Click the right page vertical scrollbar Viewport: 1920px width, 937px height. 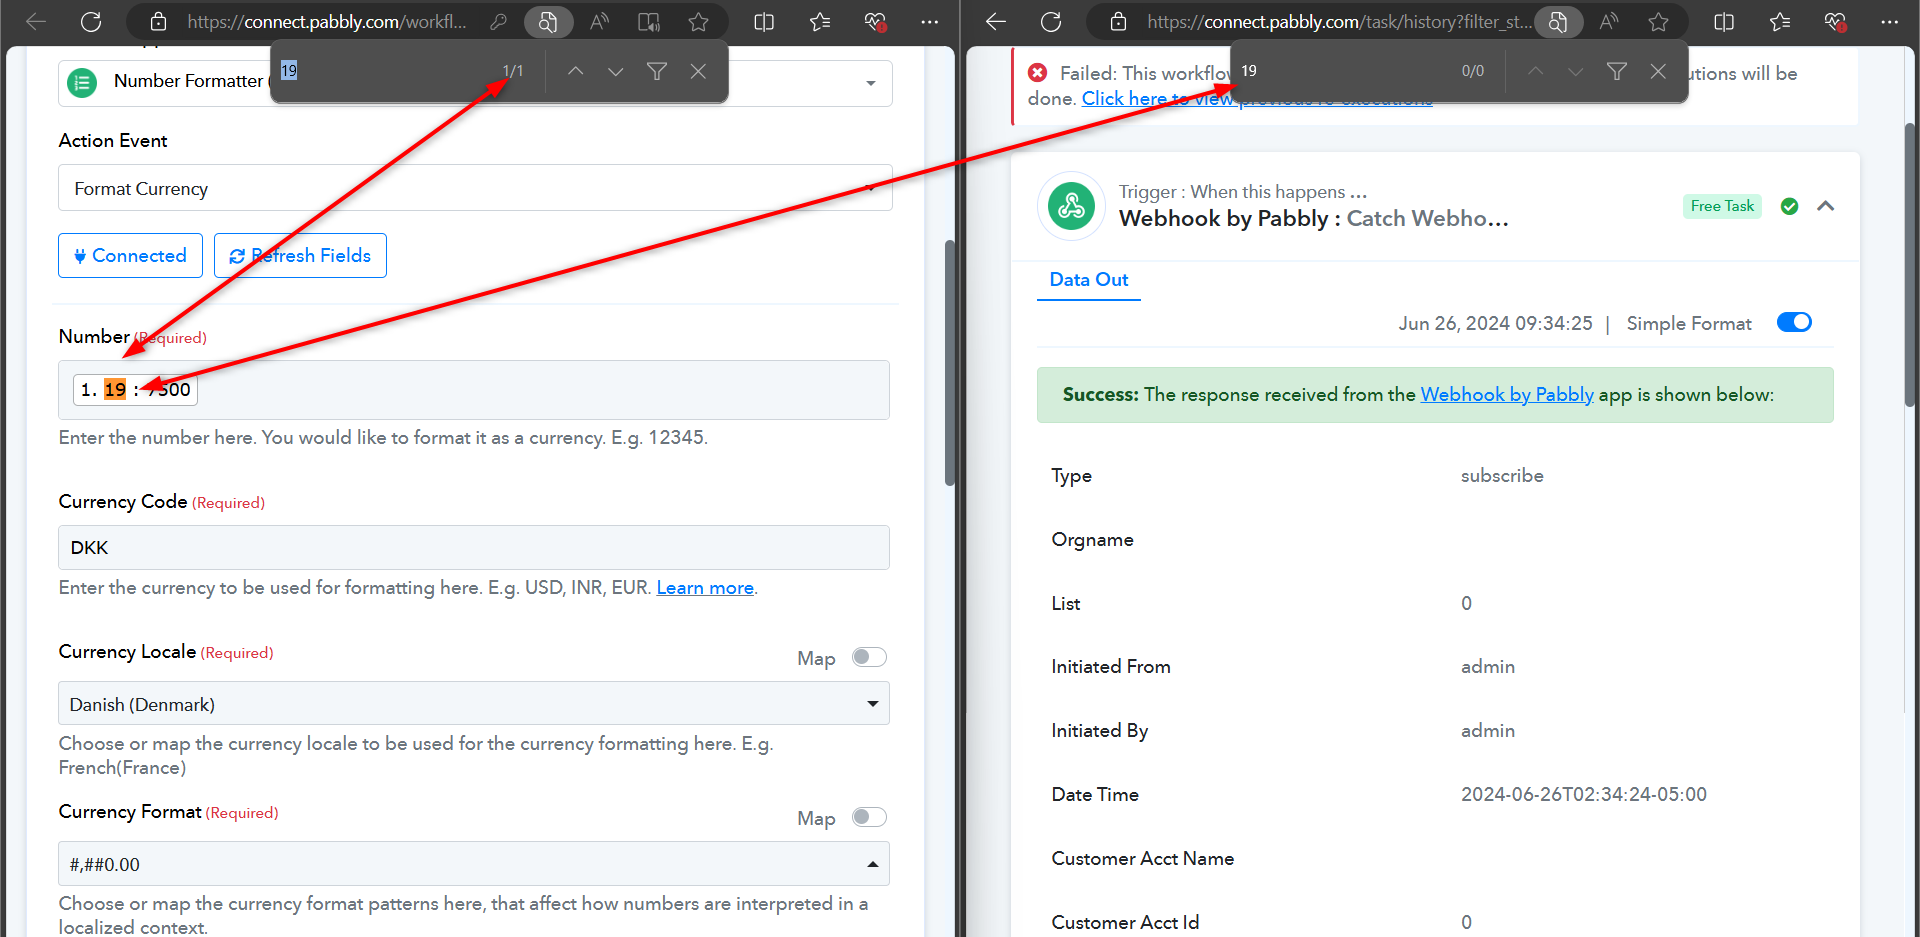(1910, 263)
